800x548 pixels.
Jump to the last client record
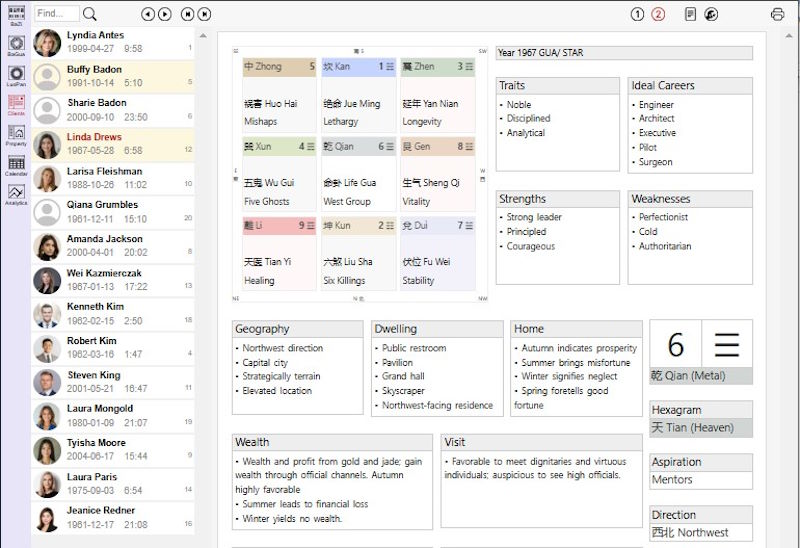coord(204,14)
